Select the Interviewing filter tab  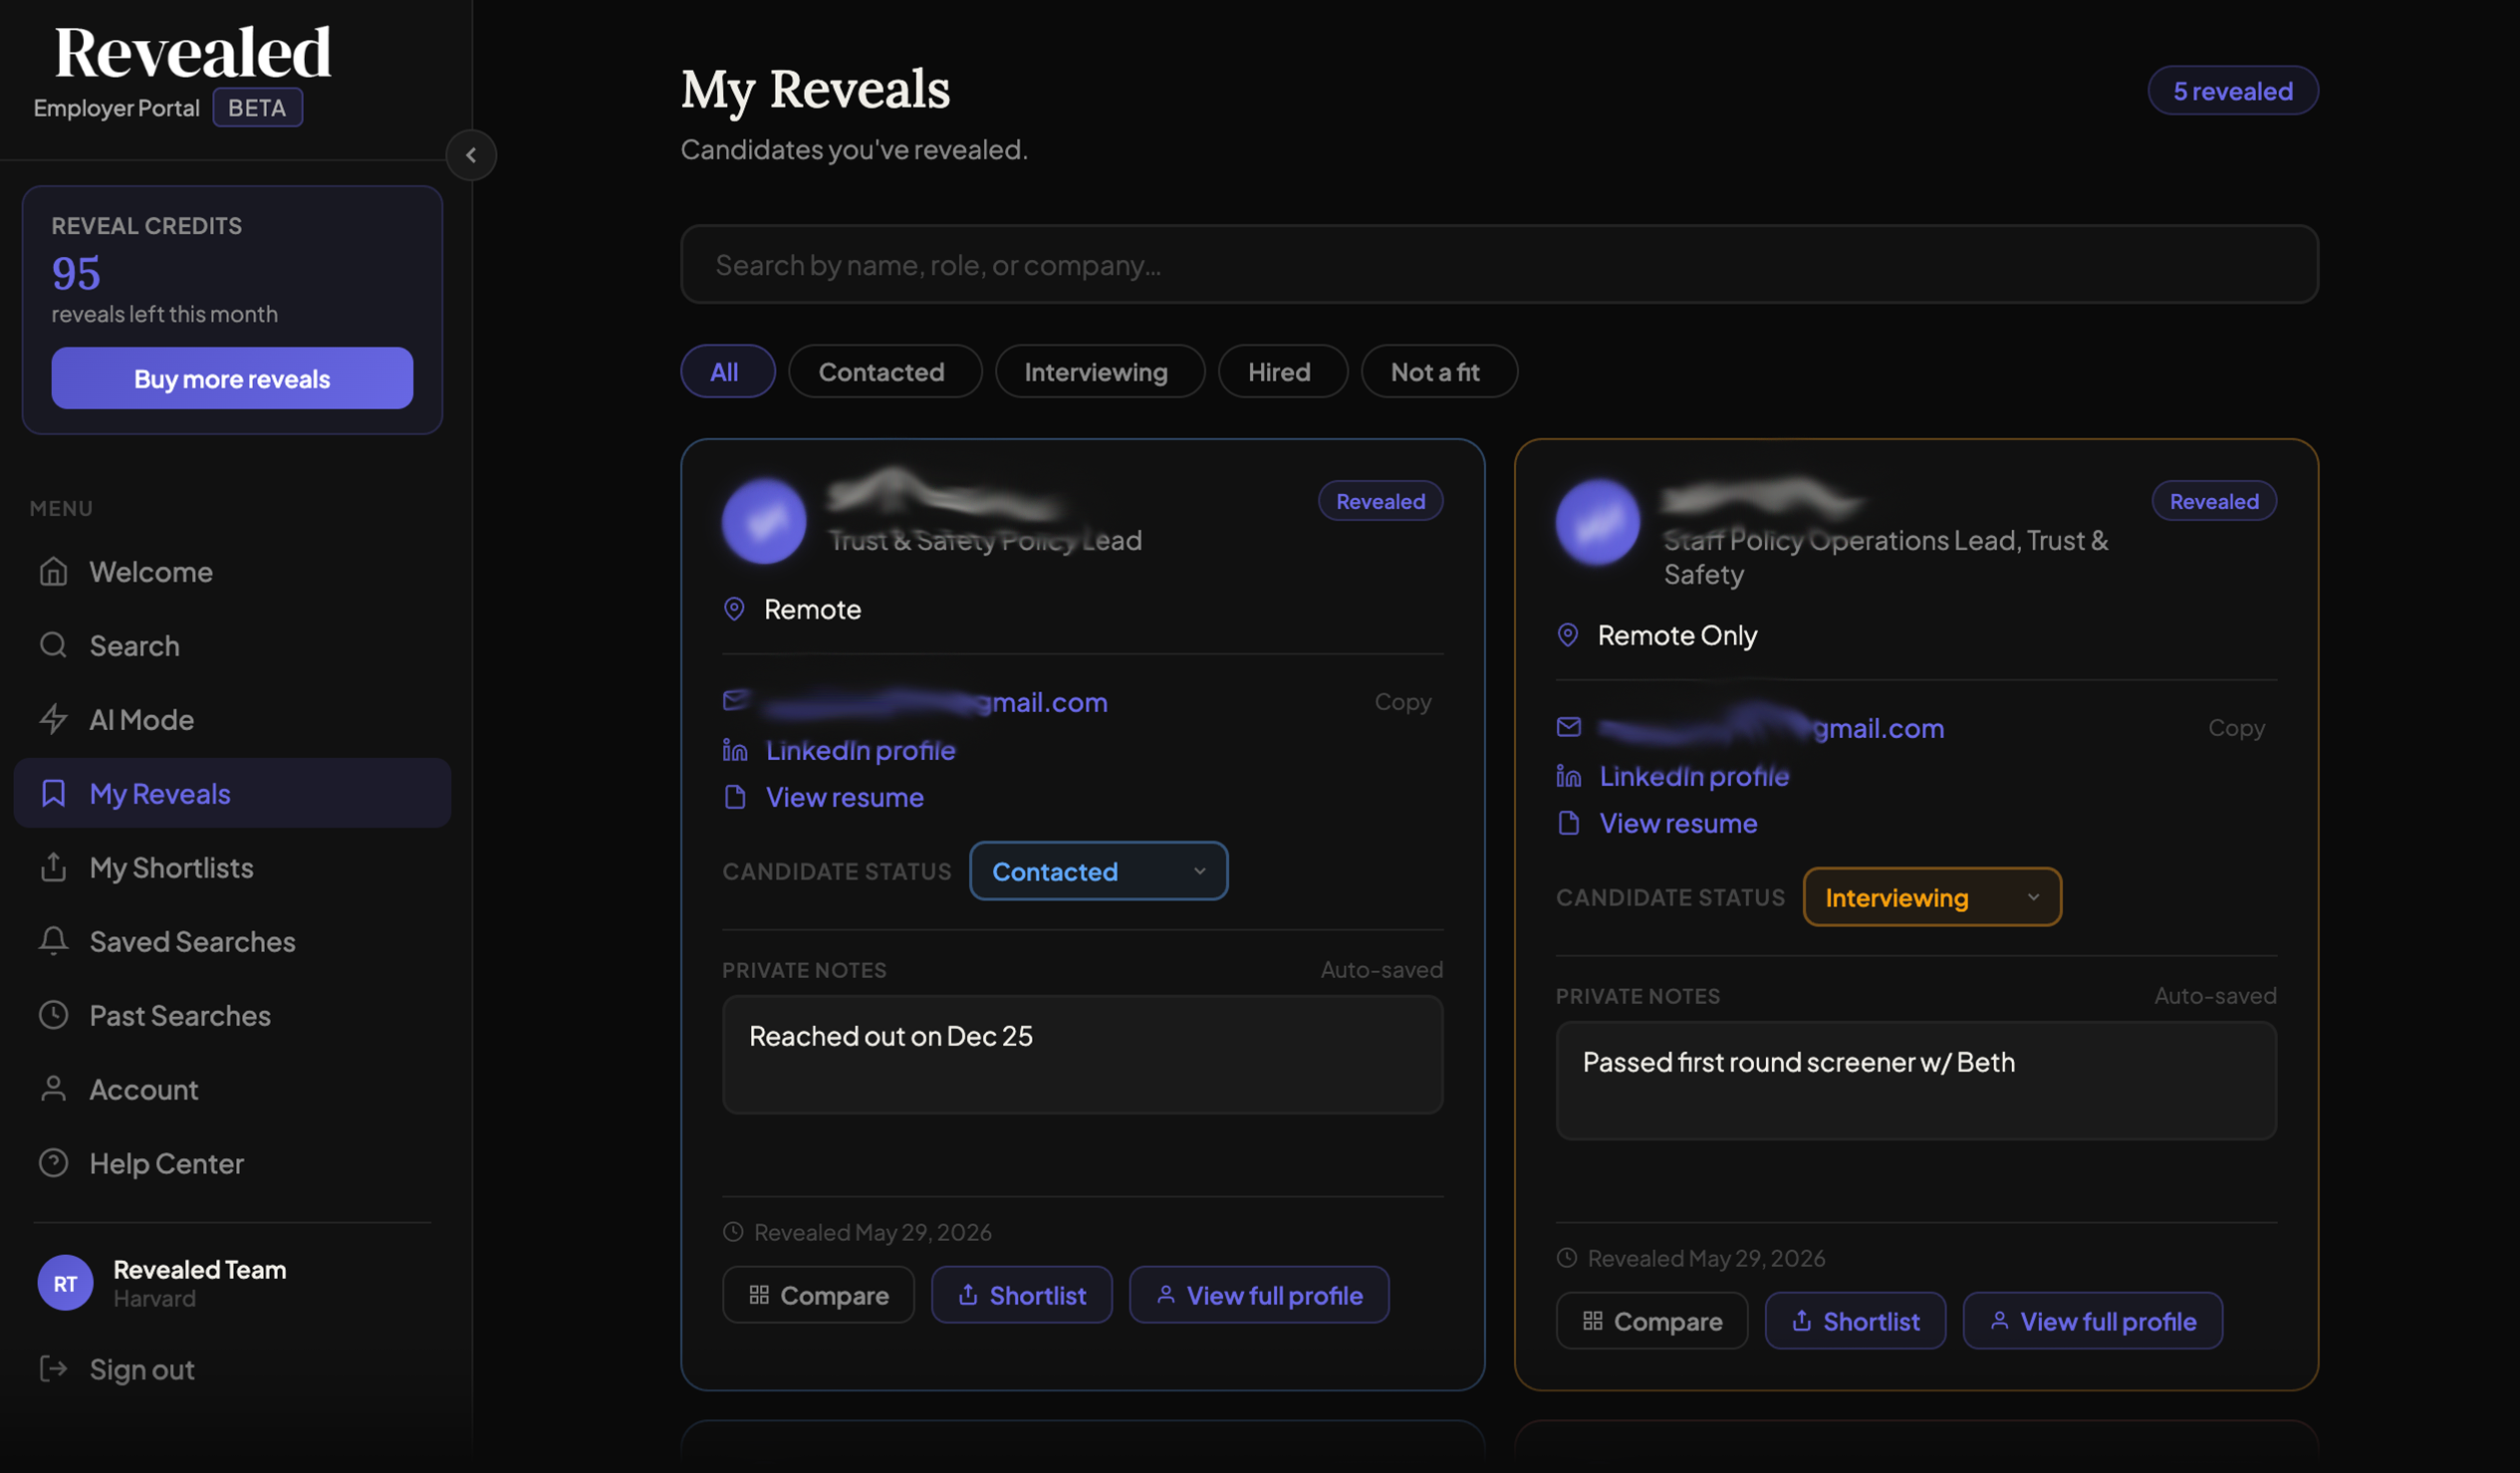point(1099,372)
